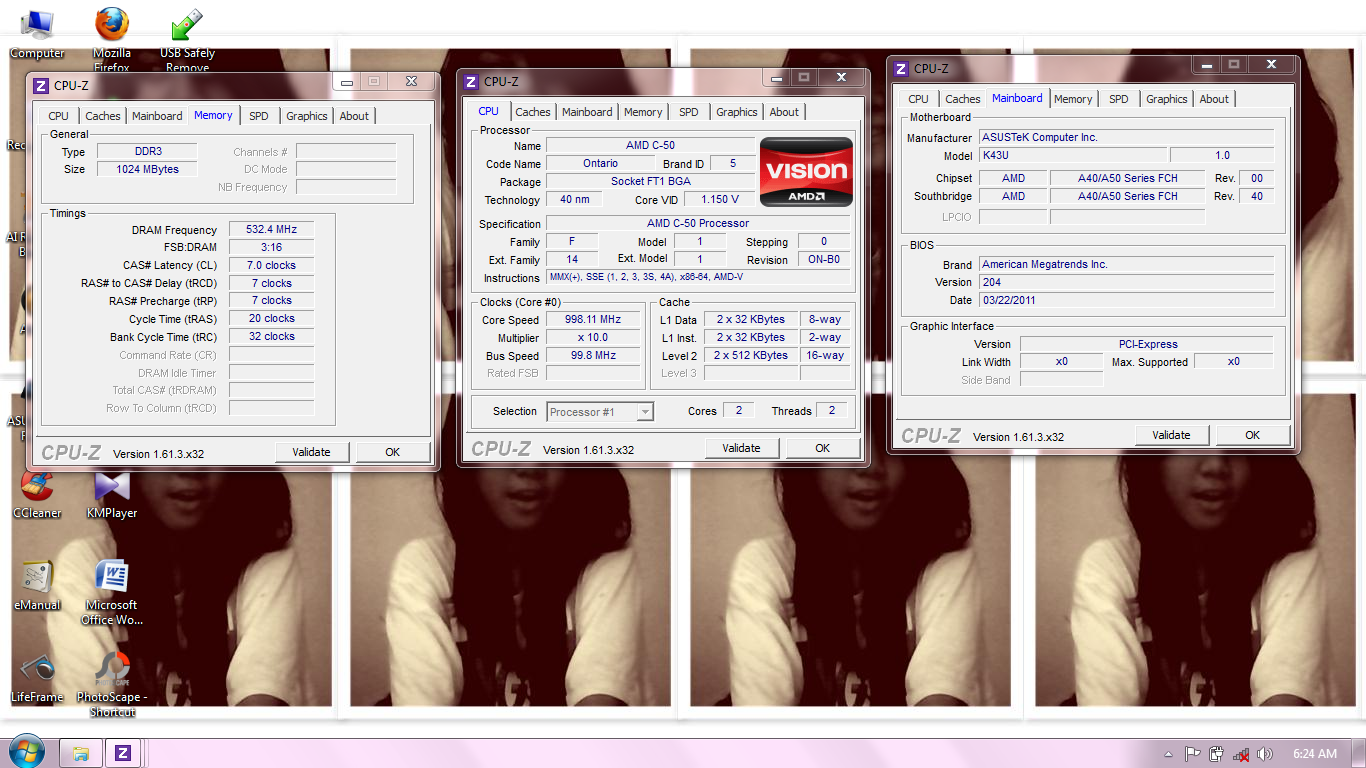Open About tab in the AMD C-50 processor CPU-Z window
The width and height of the screenshot is (1366, 768).
(784, 112)
